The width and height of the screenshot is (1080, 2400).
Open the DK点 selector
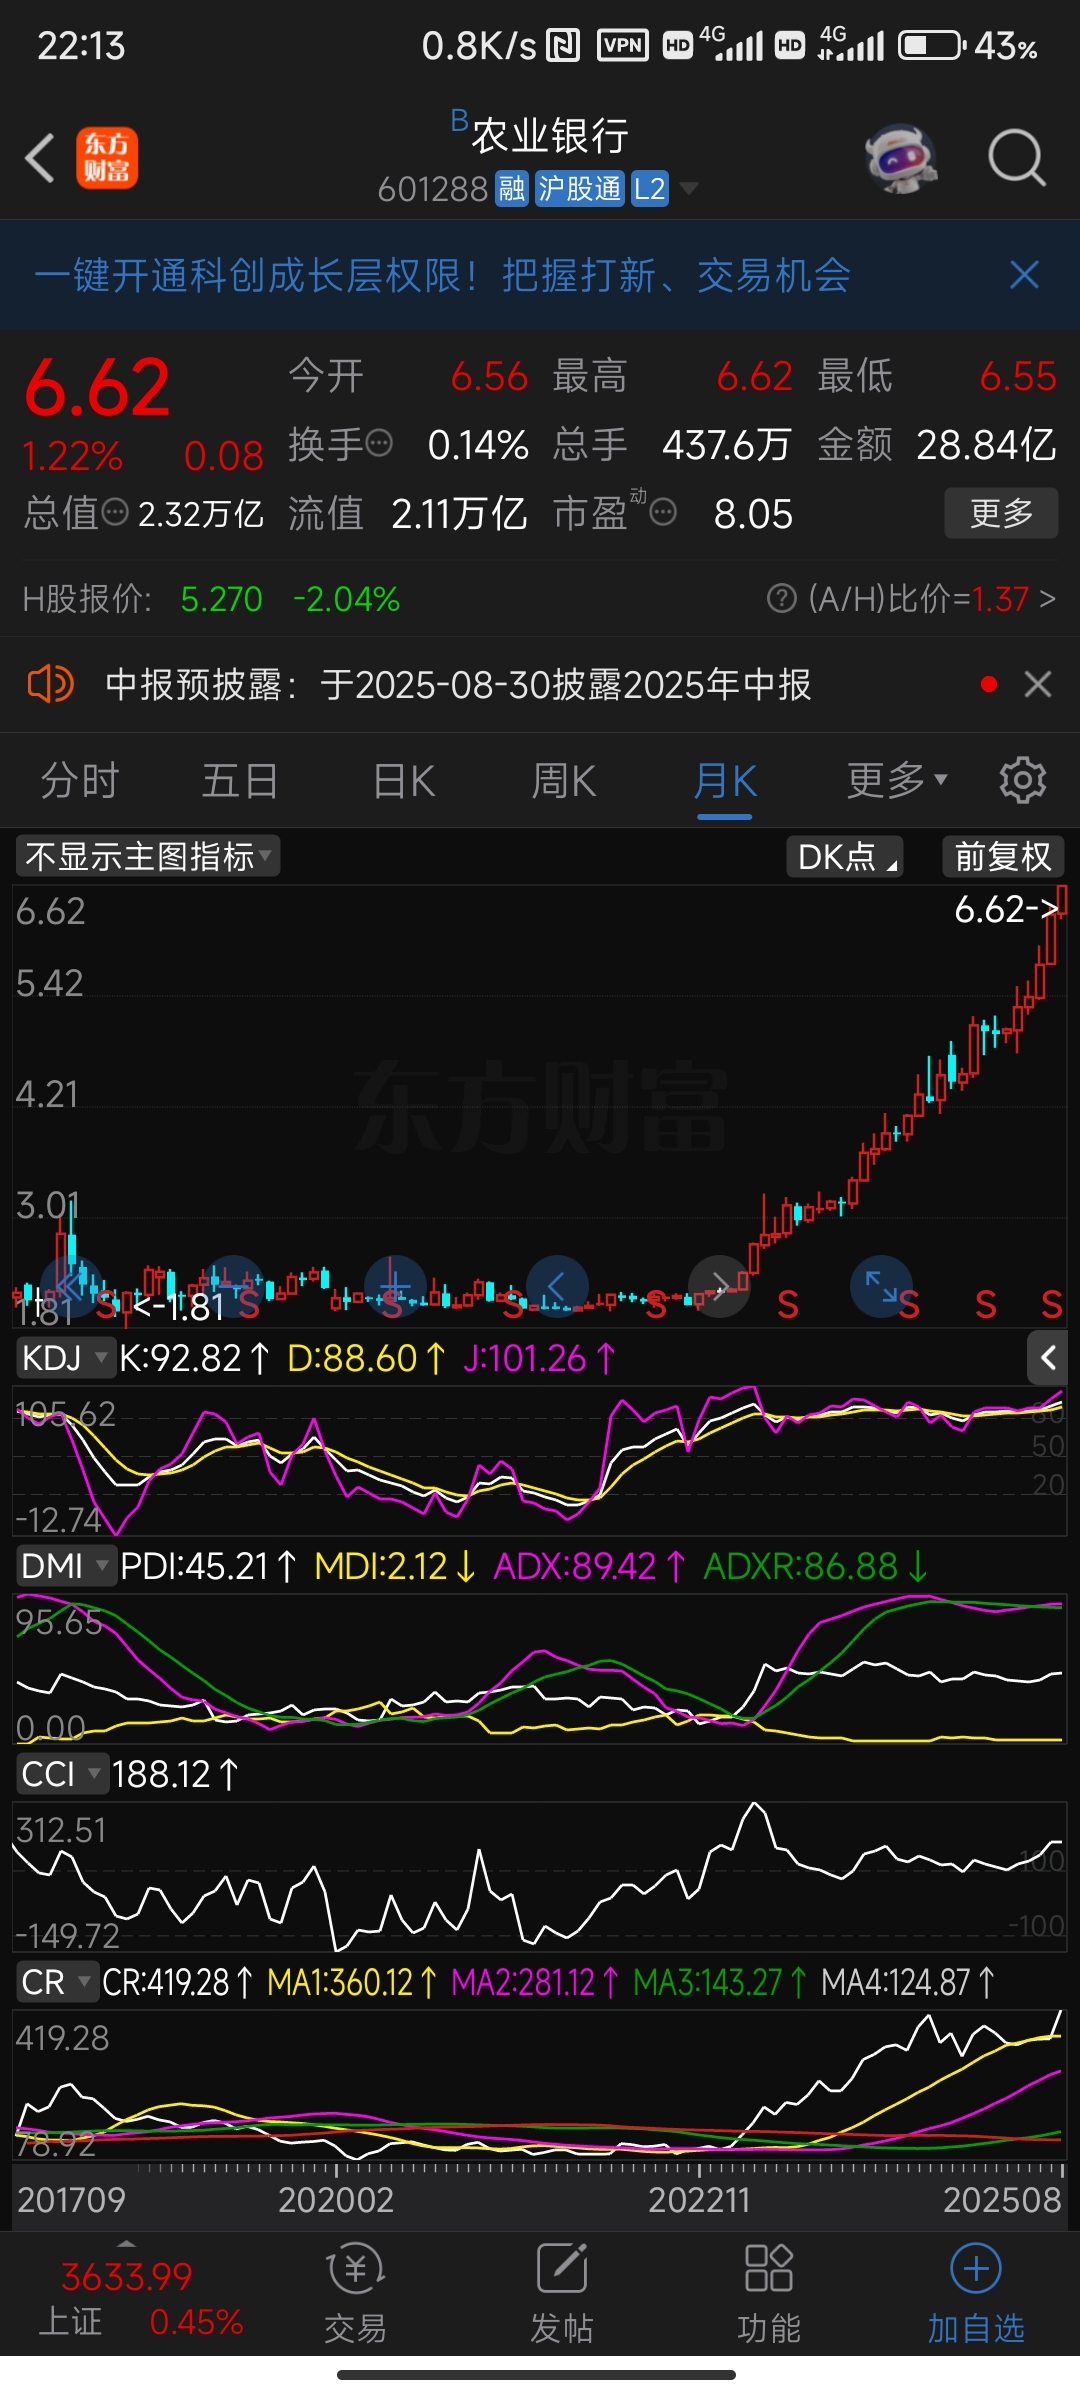click(x=845, y=857)
